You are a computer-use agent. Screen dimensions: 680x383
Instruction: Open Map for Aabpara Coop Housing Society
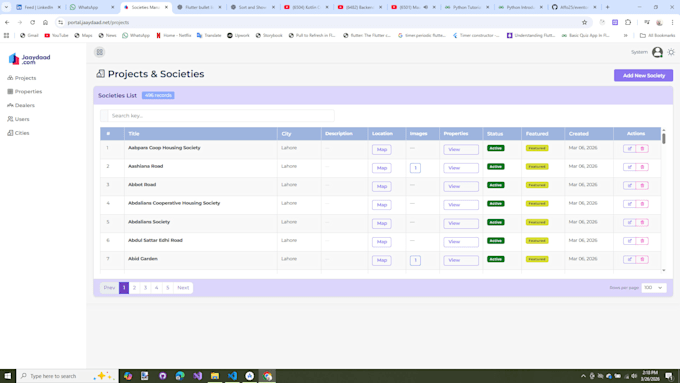pyautogui.click(x=382, y=150)
